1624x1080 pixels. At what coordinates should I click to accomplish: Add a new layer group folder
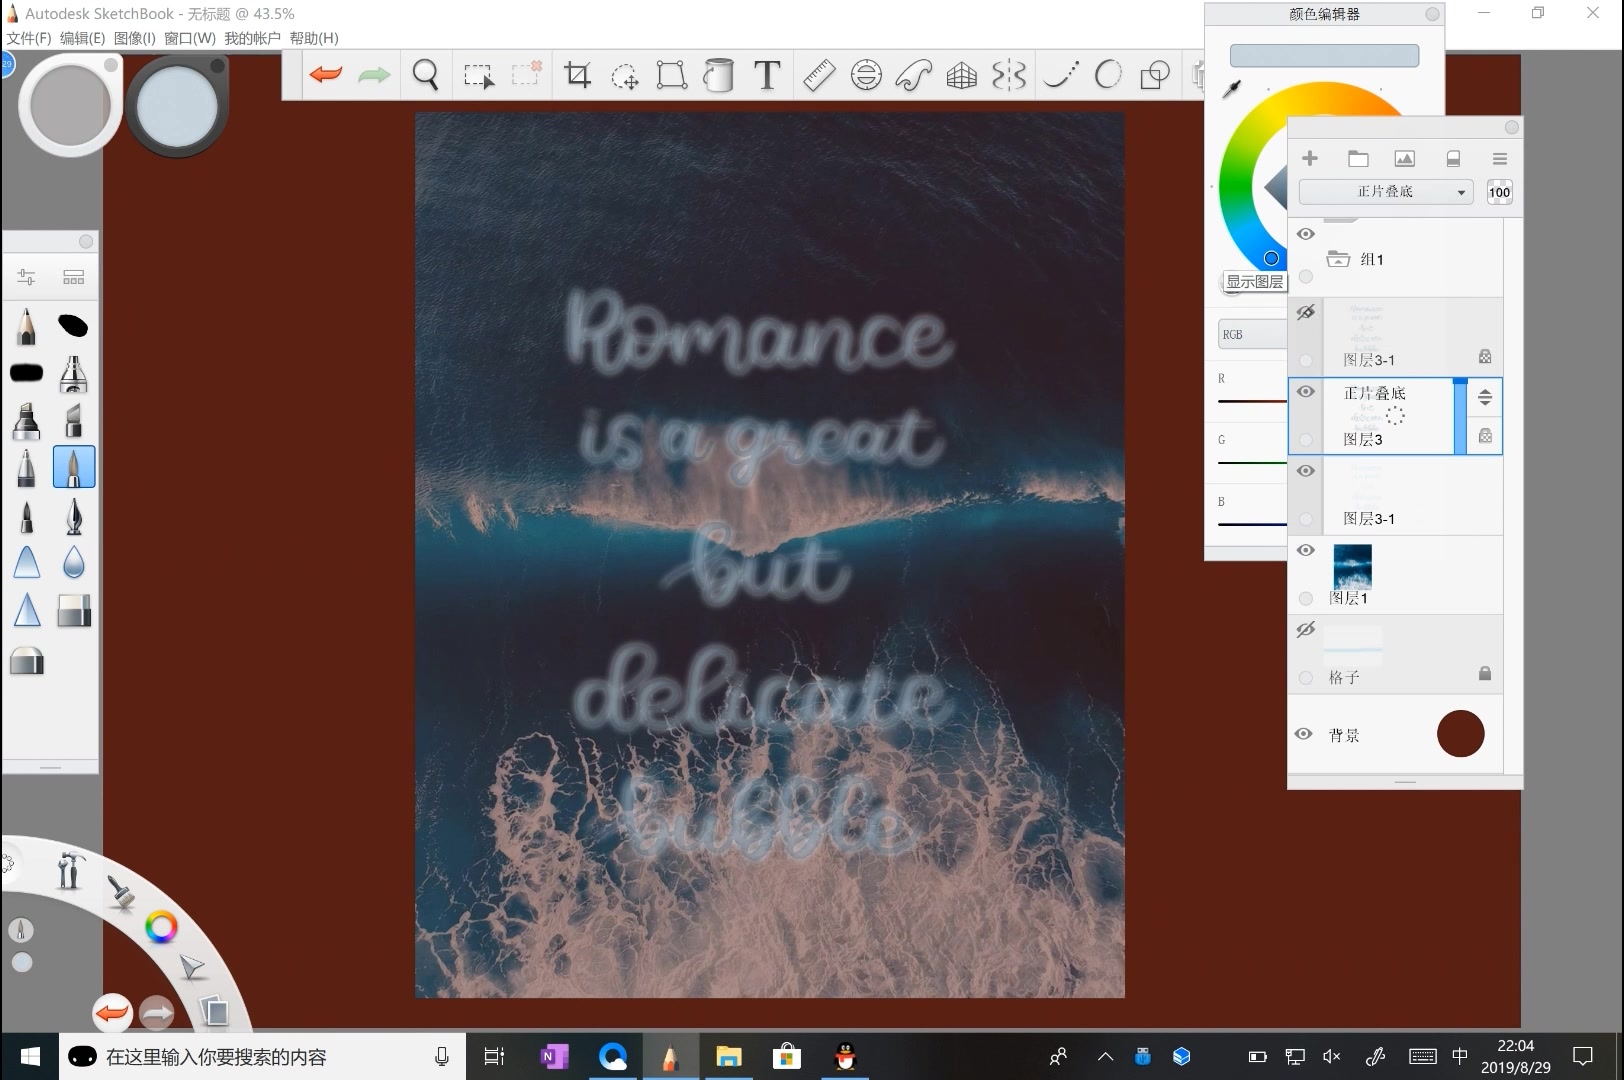(x=1358, y=158)
